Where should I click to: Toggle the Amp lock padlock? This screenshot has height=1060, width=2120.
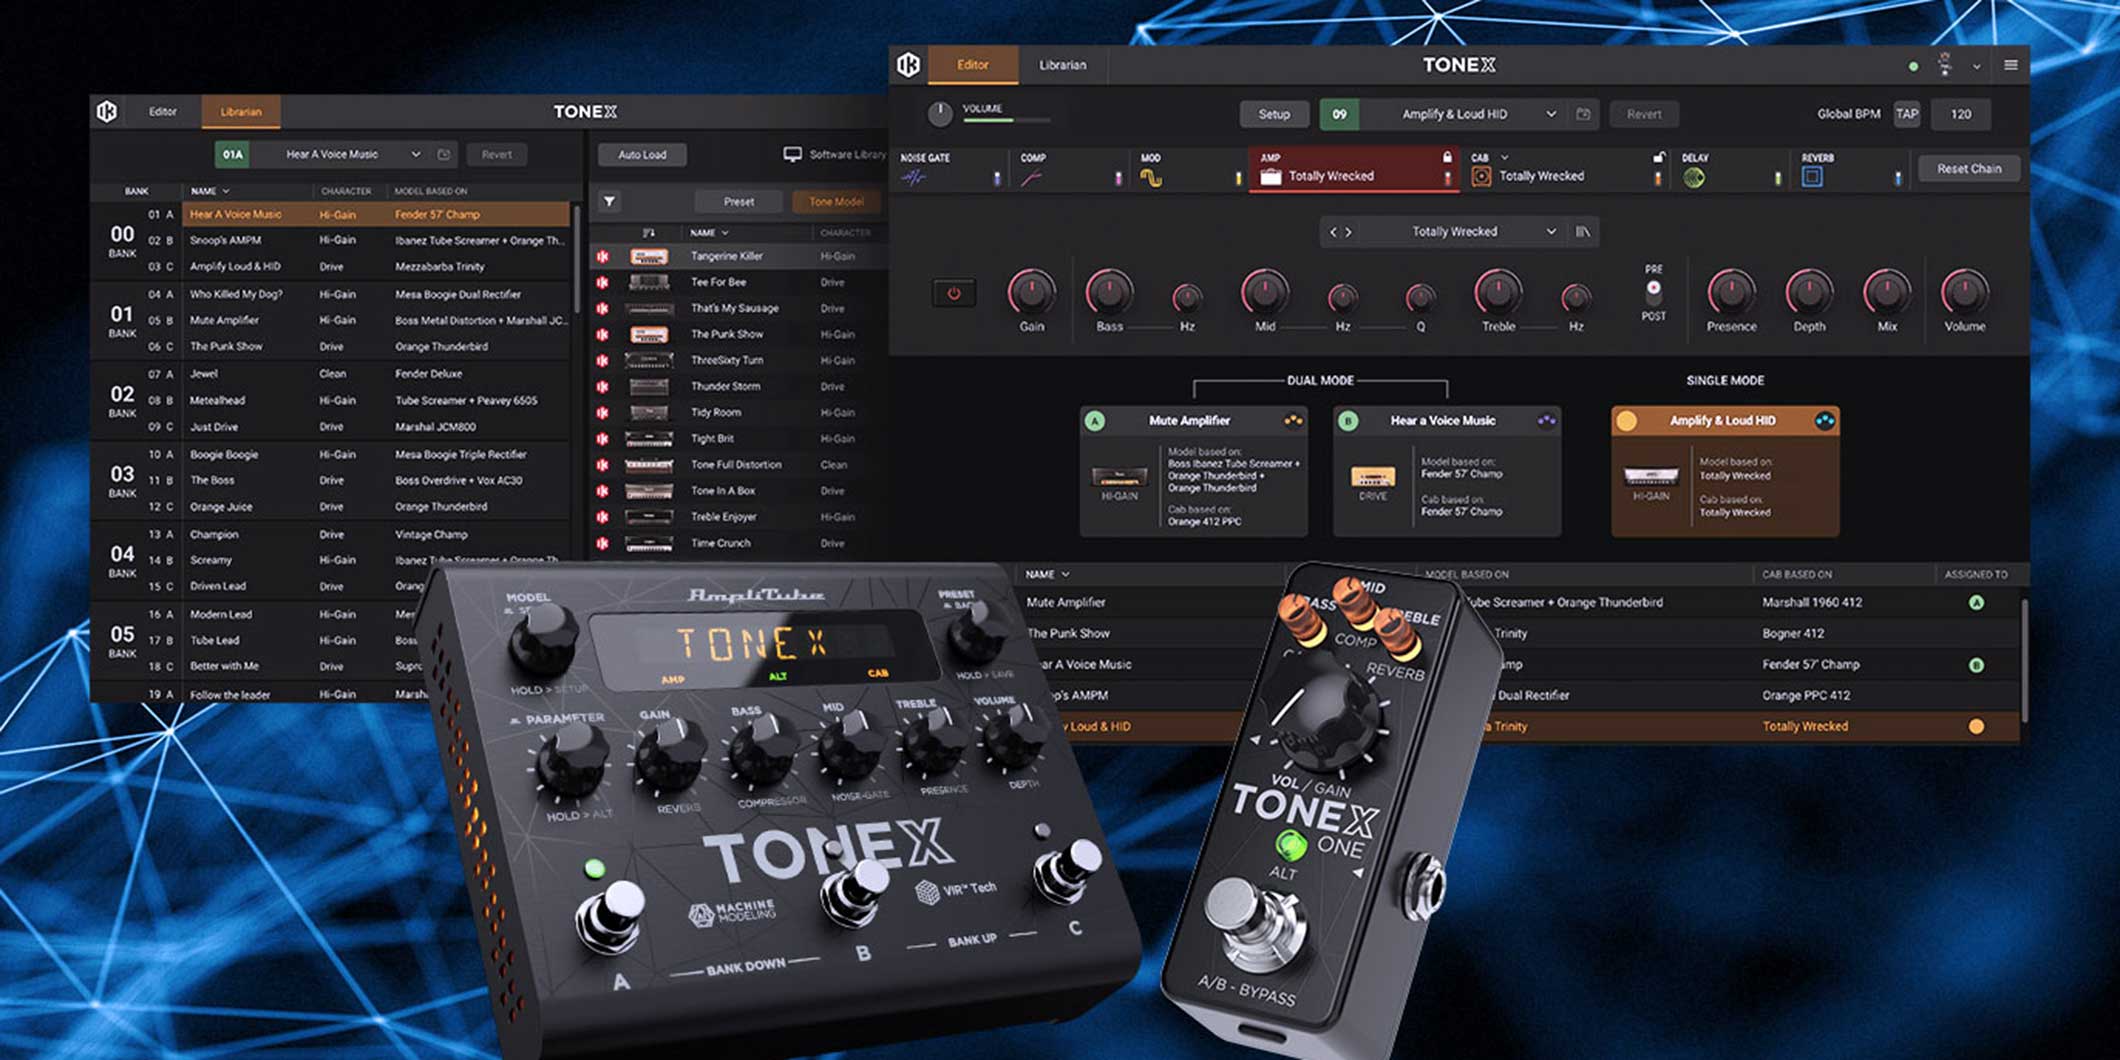1447,157
